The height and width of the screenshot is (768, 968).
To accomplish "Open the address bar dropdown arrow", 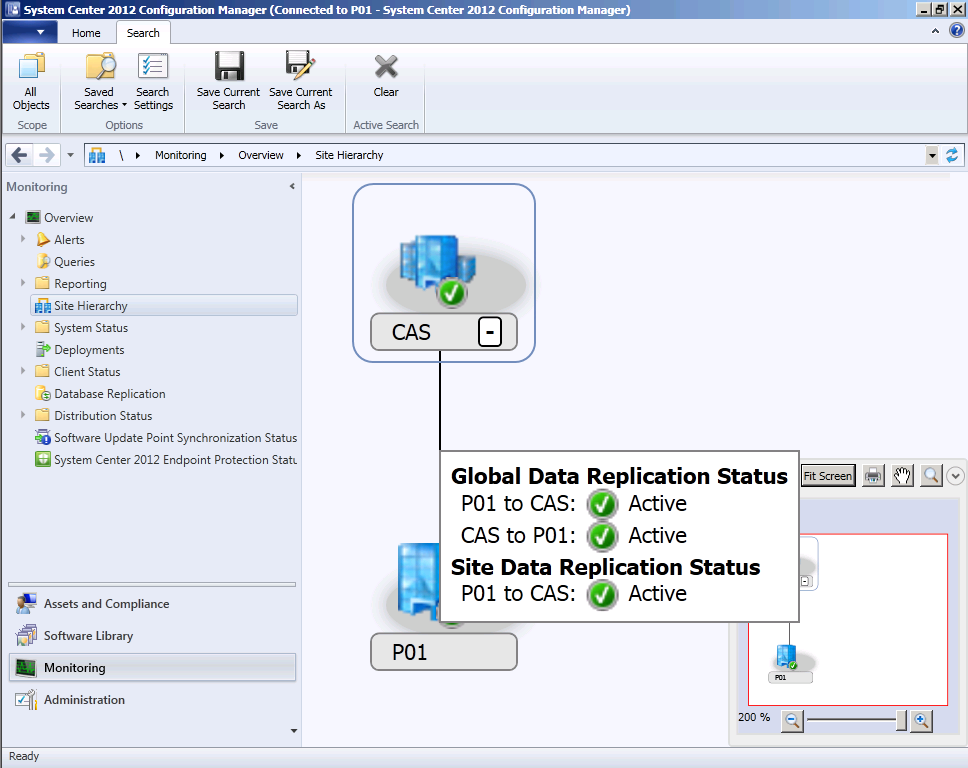I will [x=932, y=155].
